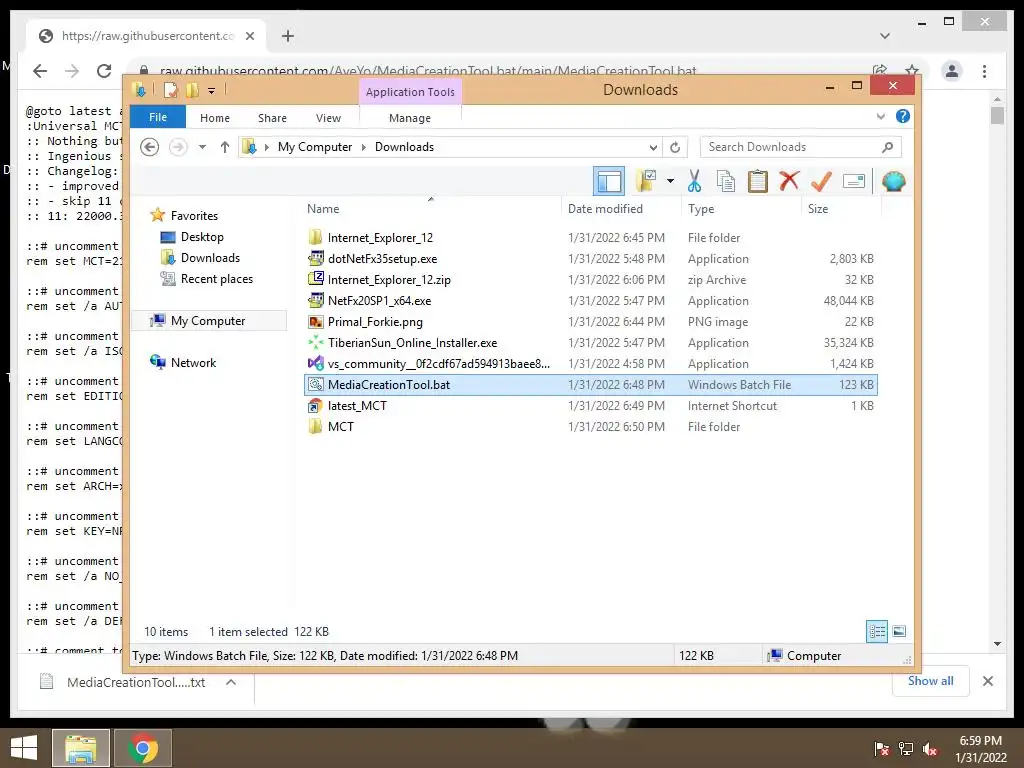Click the search magnifier icon

click(x=887, y=147)
